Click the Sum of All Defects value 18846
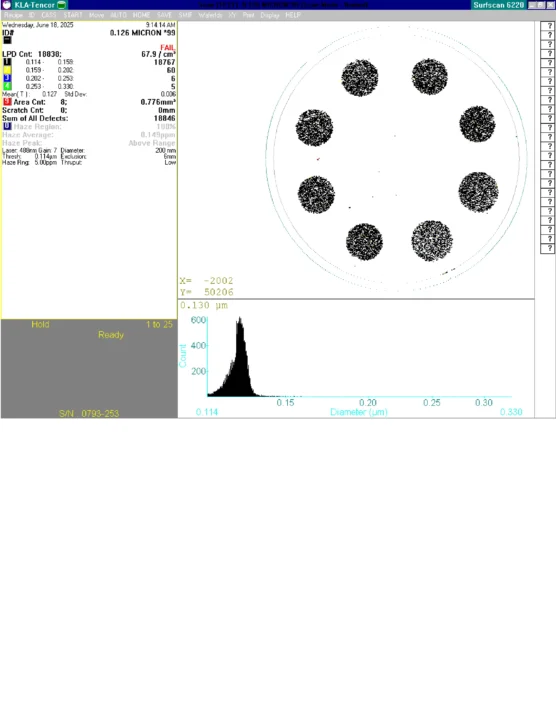Image resolution: width=556 pixels, height=720 pixels. point(165,118)
